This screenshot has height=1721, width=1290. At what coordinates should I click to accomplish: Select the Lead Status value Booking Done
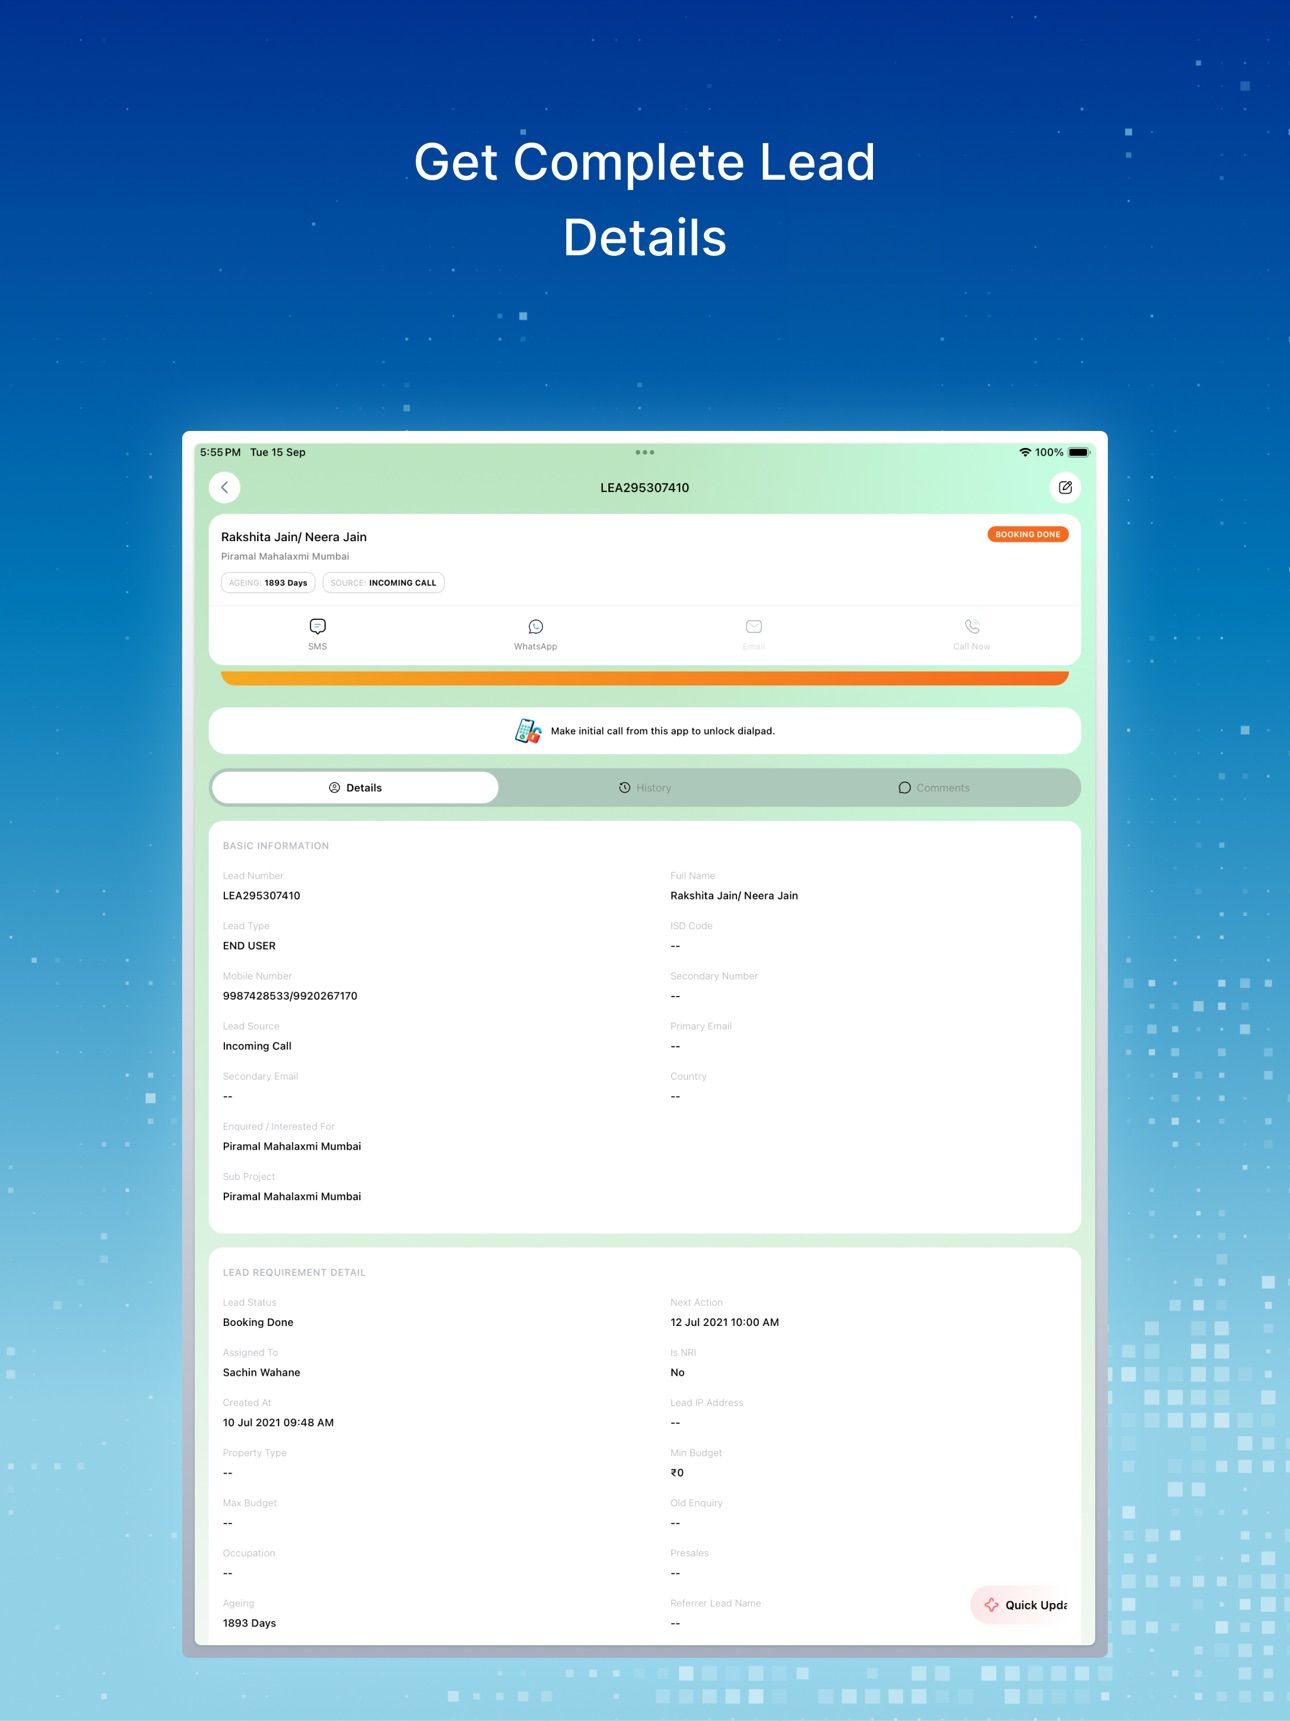pos(258,1322)
